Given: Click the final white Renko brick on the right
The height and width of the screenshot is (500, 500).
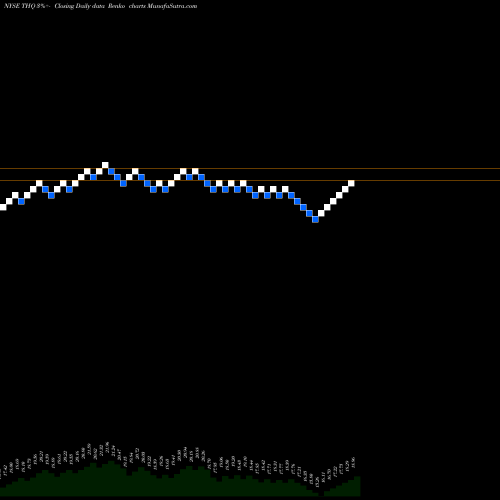Looking at the screenshot, I should tap(351, 183).
